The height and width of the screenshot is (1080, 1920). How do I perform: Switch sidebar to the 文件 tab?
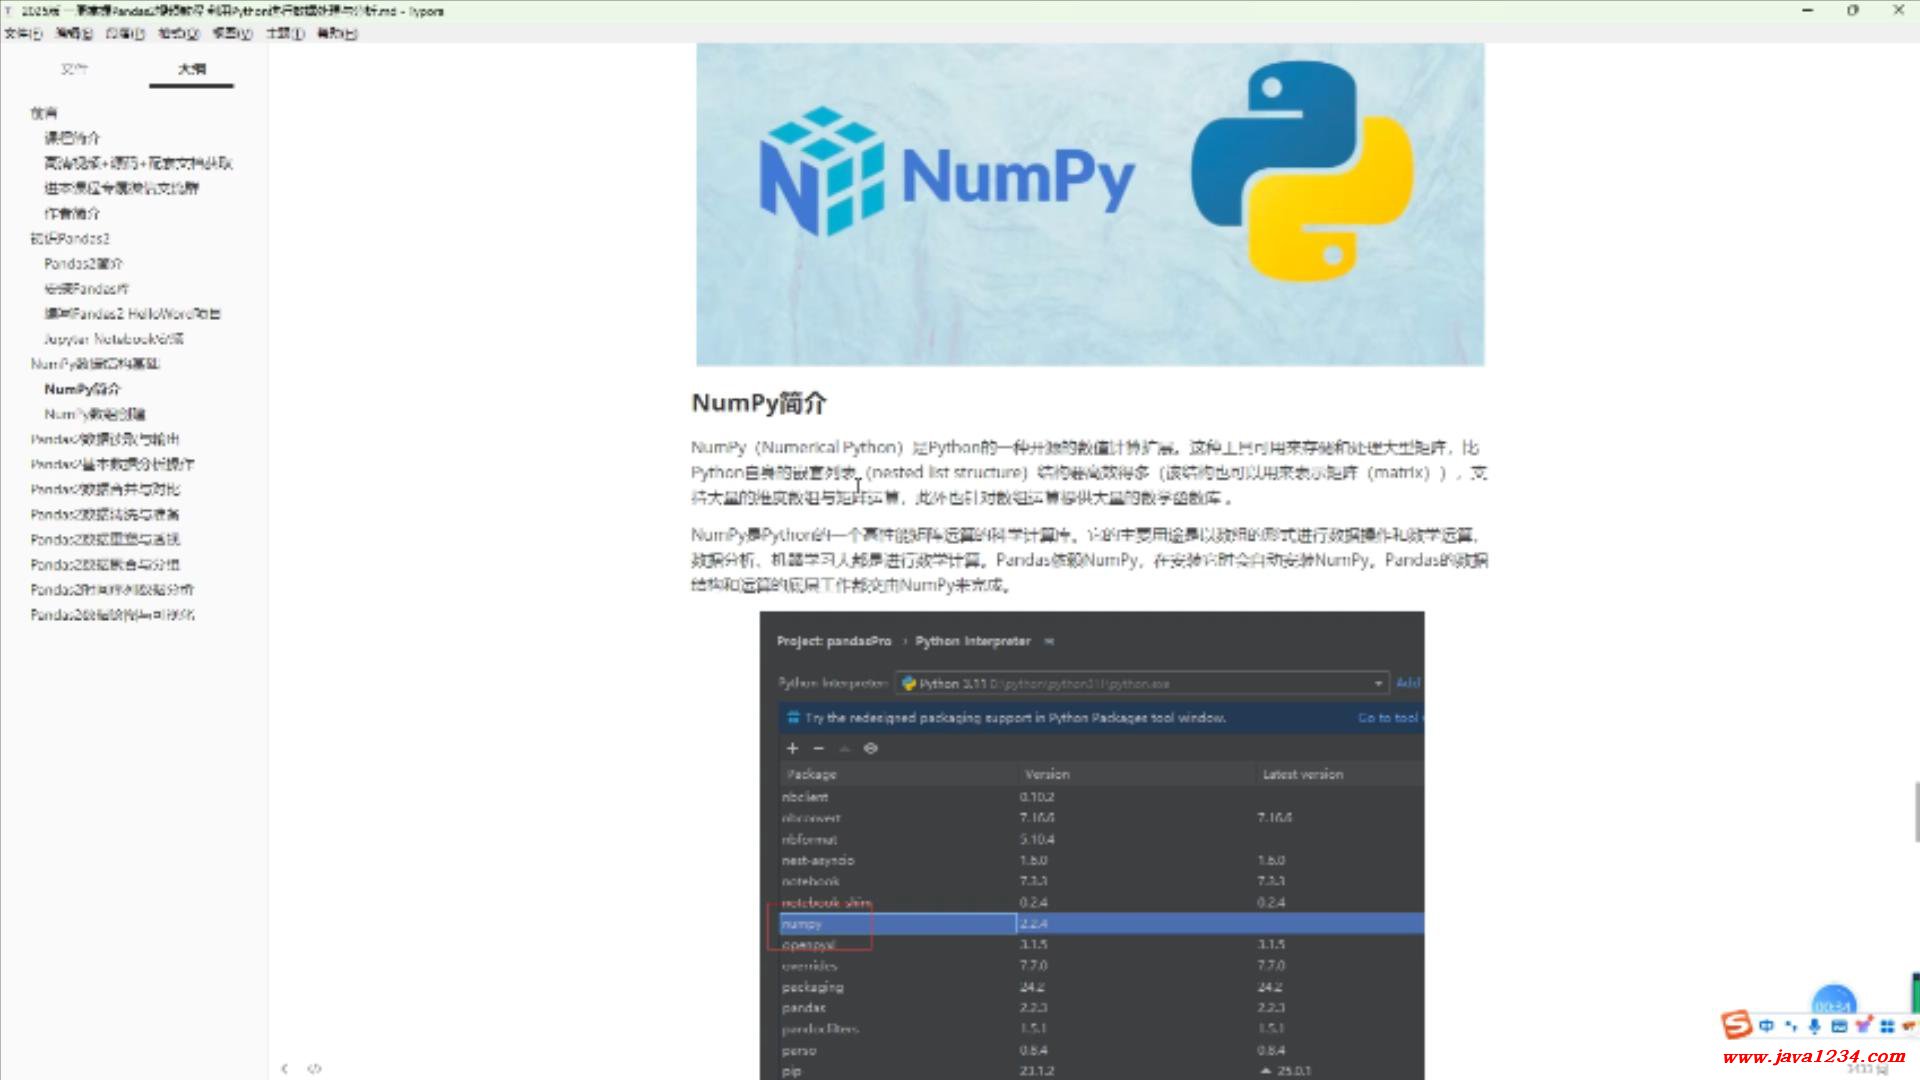point(74,69)
